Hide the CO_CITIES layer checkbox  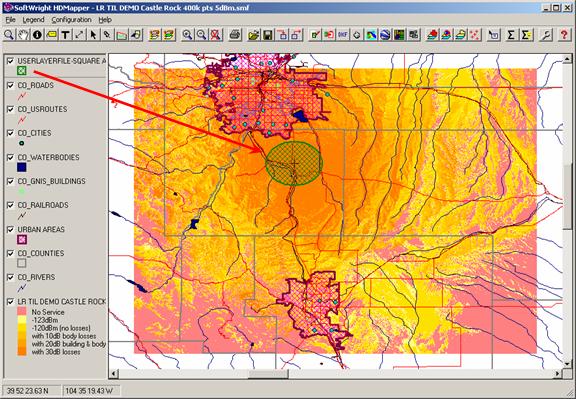11,133
